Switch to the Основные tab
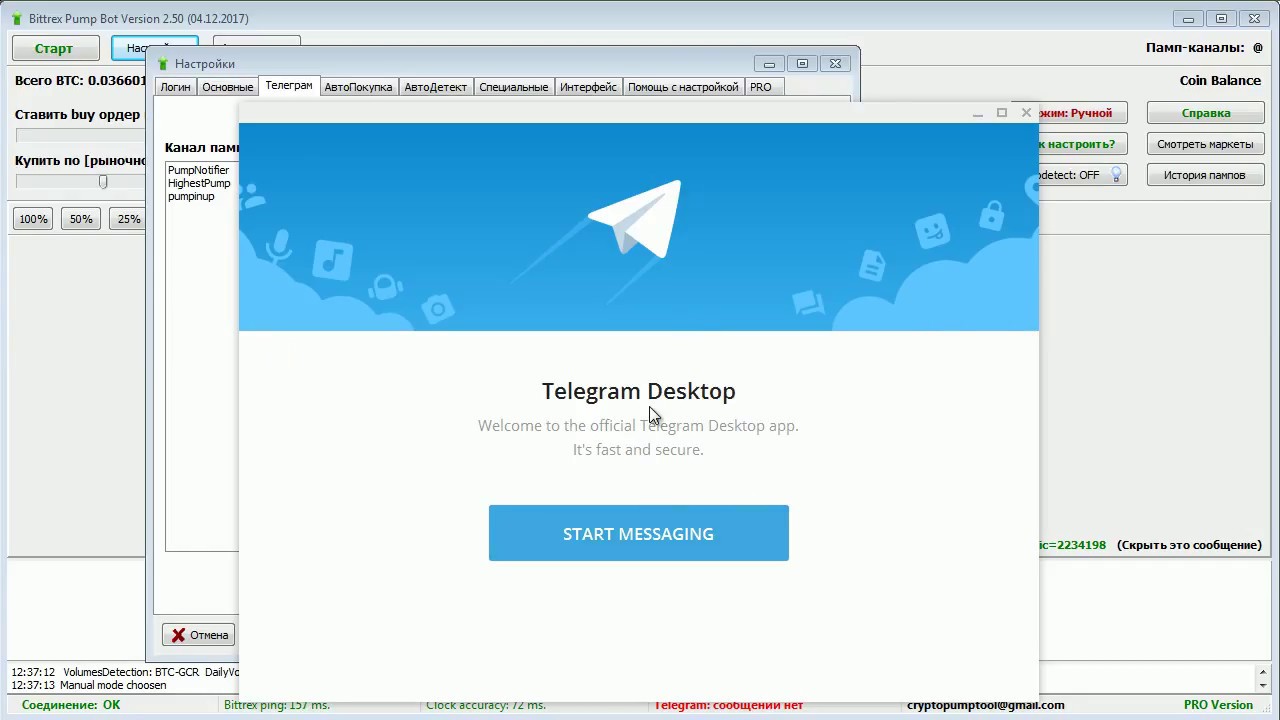The image size is (1280, 720). tap(227, 87)
